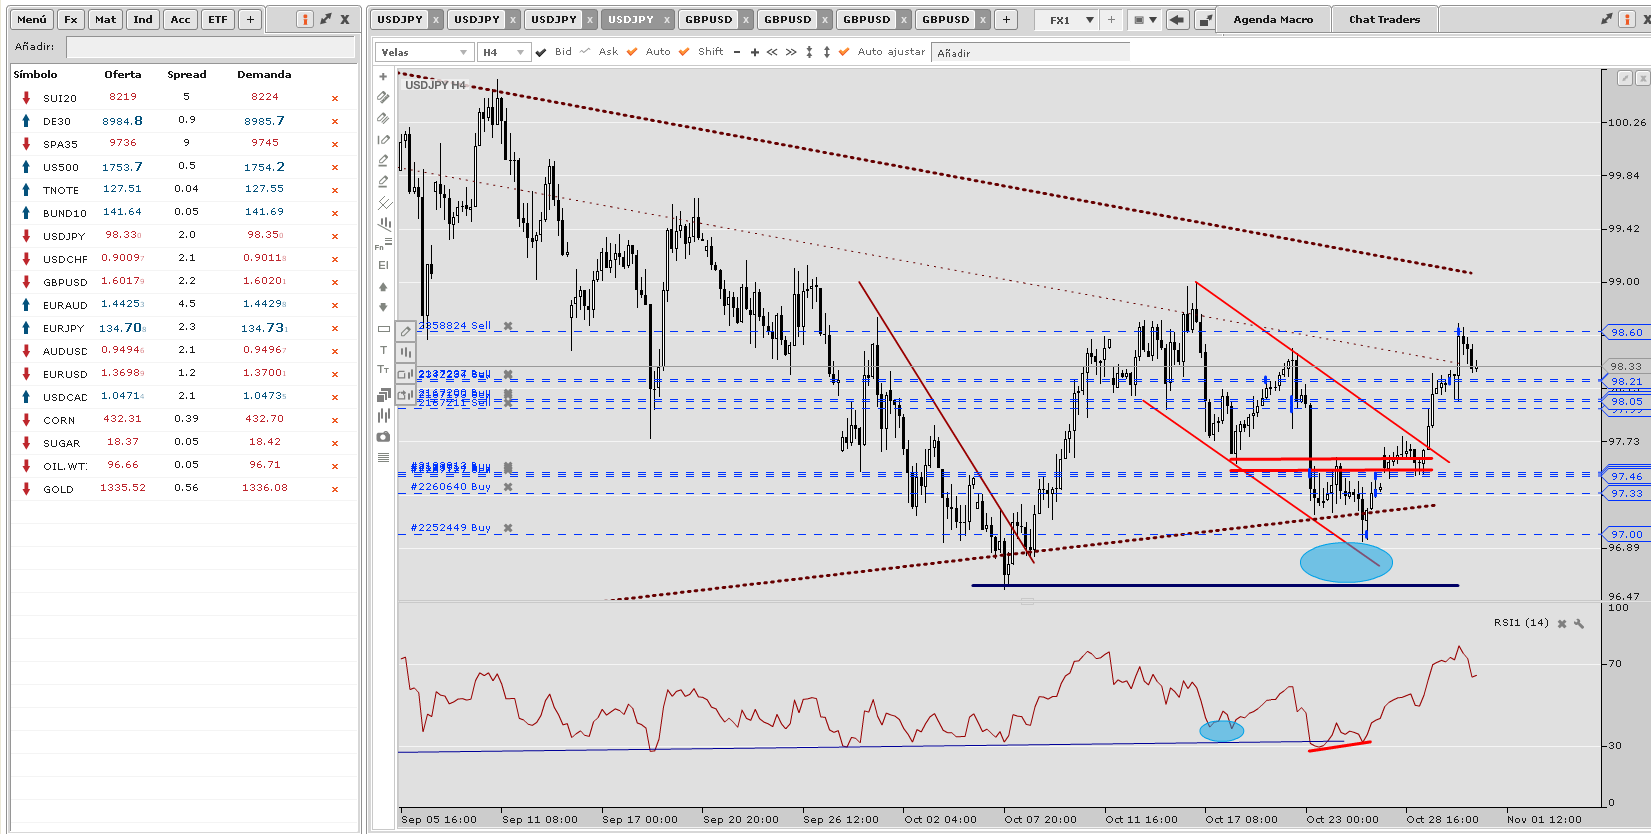Open RSI indicator settings wrench
The width and height of the screenshot is (1651, 834).
1579,623
